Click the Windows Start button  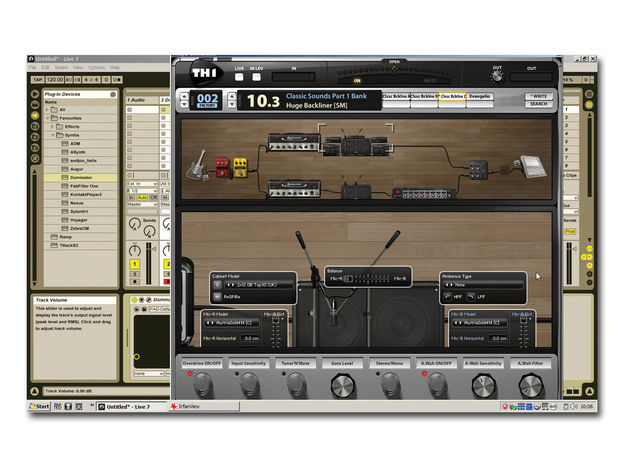39,406
